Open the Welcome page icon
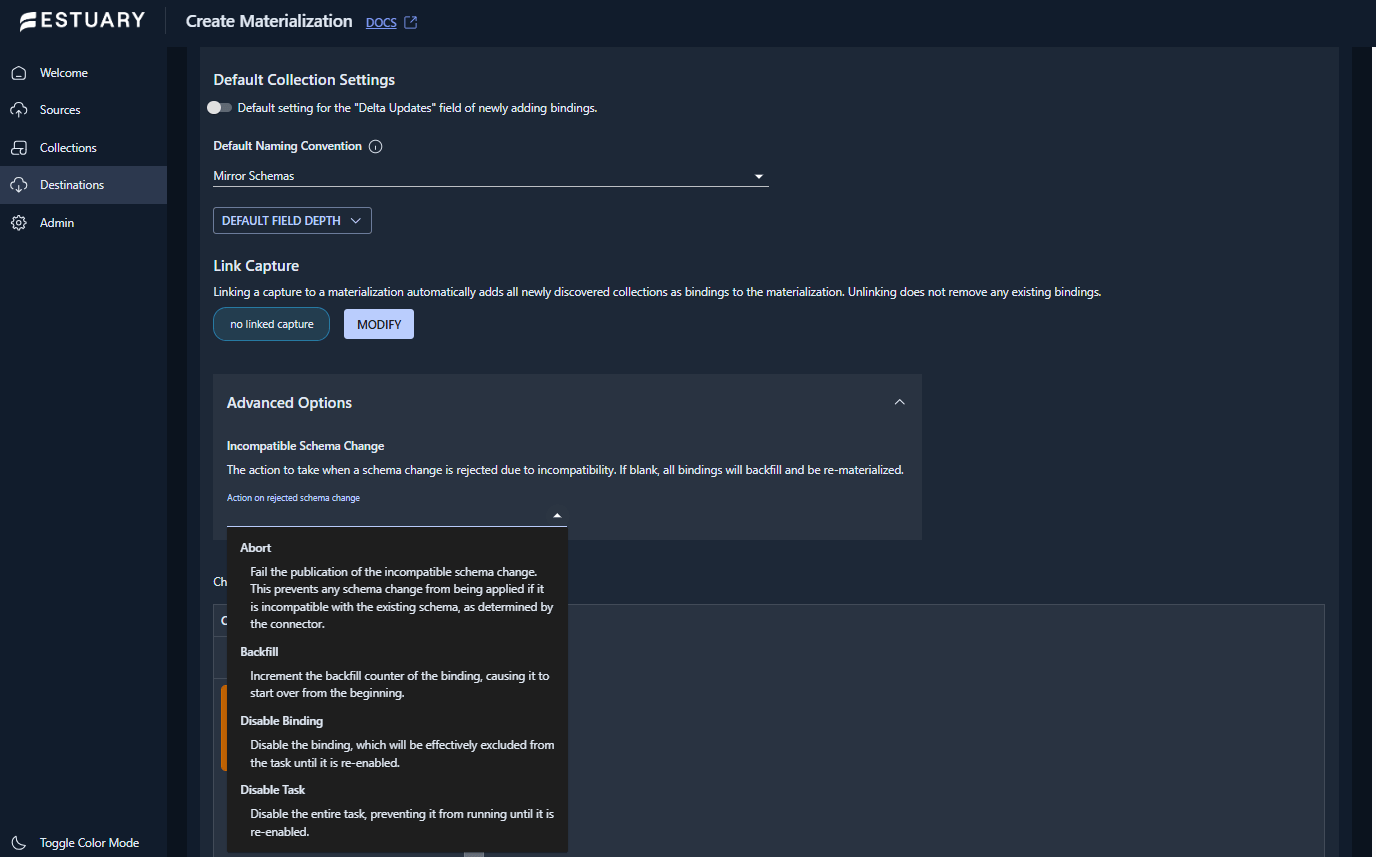 pyautogui.click(x=18, y=73)
